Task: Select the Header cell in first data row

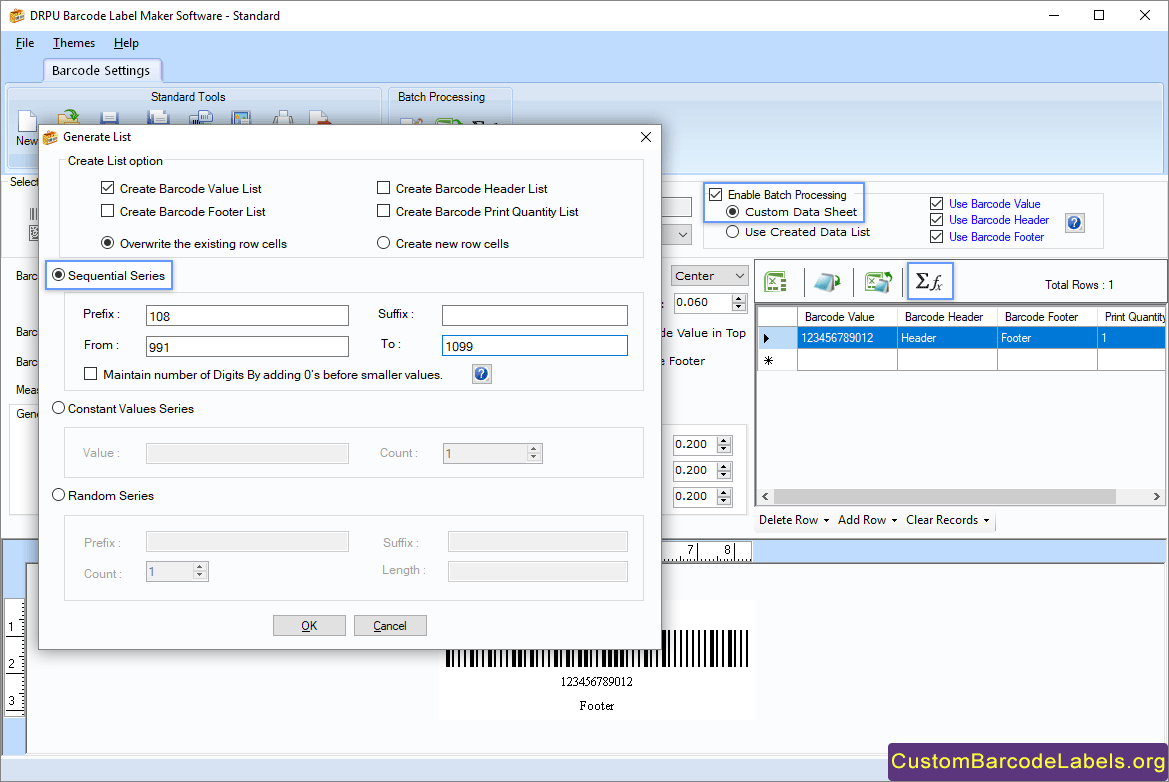Action: point(948,338)
